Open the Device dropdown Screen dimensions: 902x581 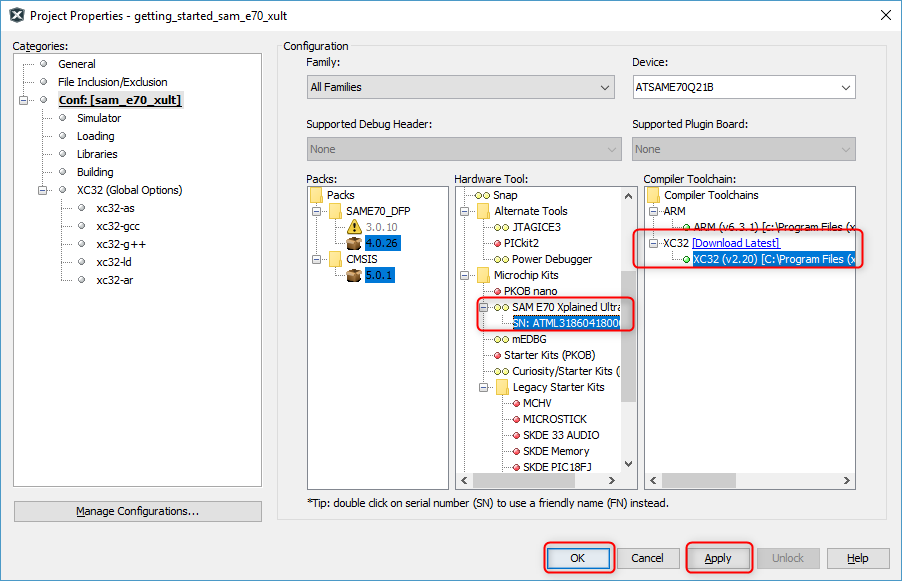pos(743,88)
